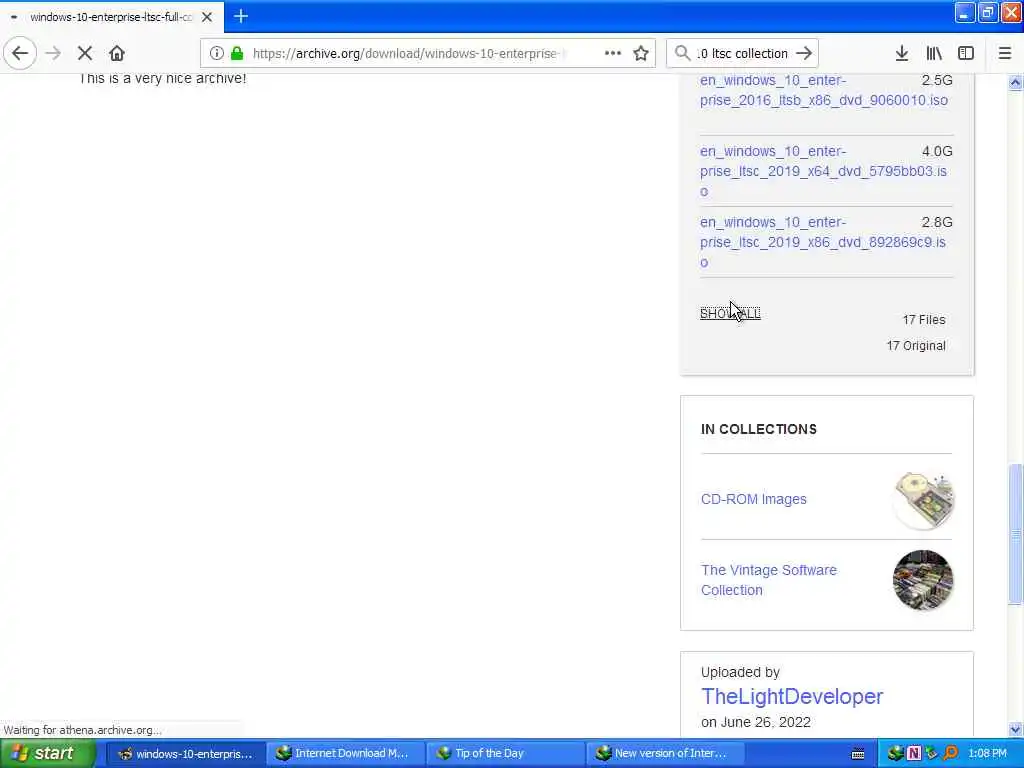Viewport: 1024px width, 768px height.
Task: Stop loading the current page
Action: point(85,53)
